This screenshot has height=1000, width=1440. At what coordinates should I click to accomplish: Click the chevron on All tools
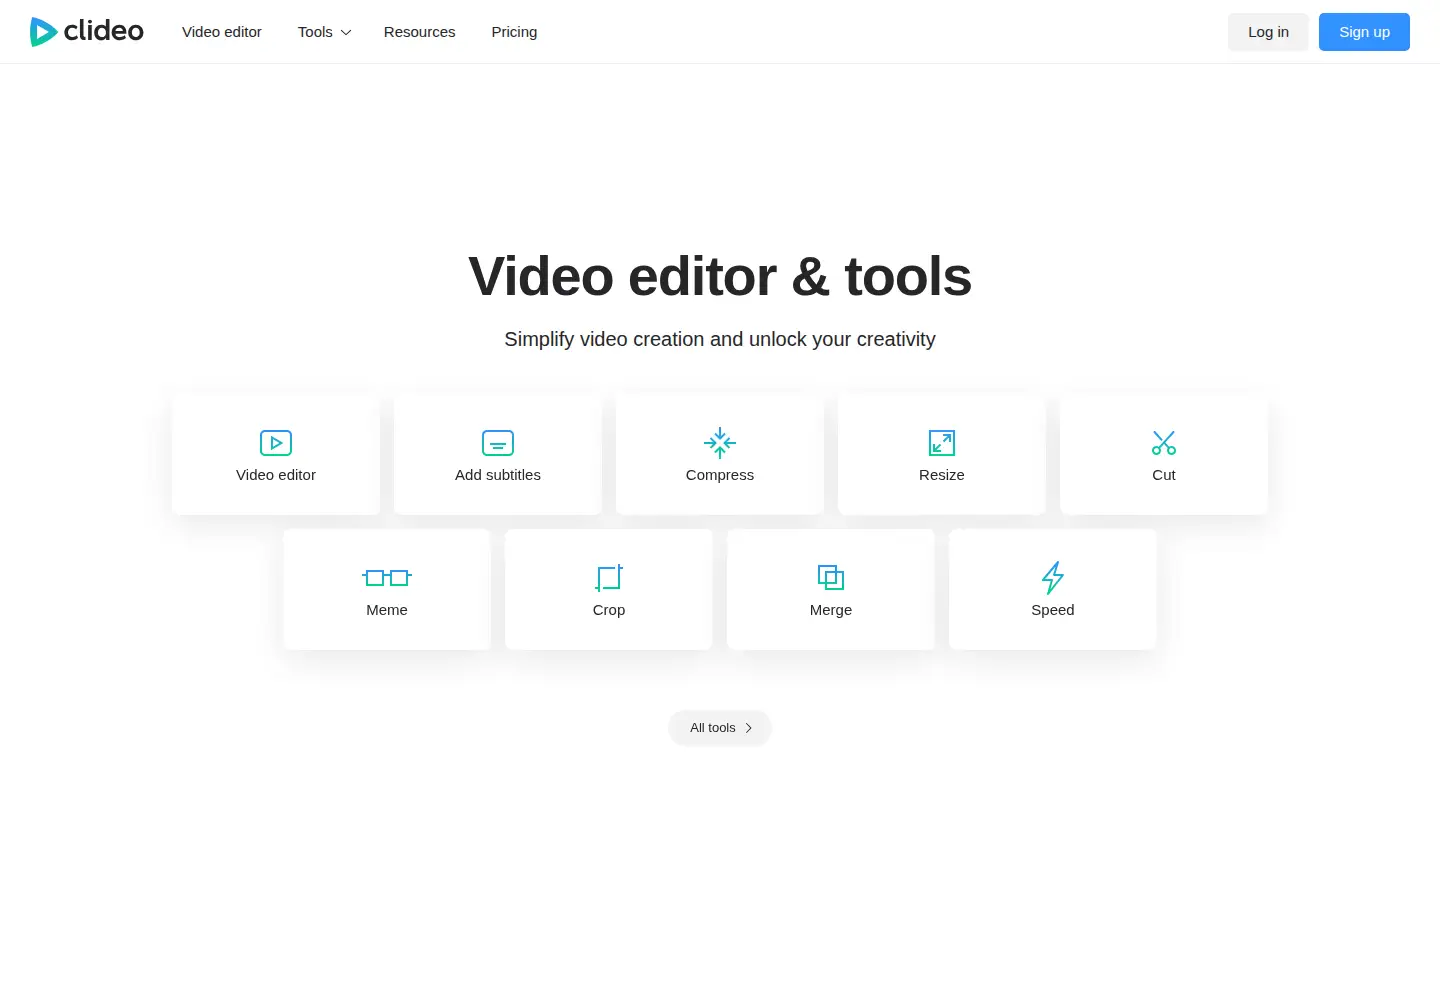click(748, 728)
